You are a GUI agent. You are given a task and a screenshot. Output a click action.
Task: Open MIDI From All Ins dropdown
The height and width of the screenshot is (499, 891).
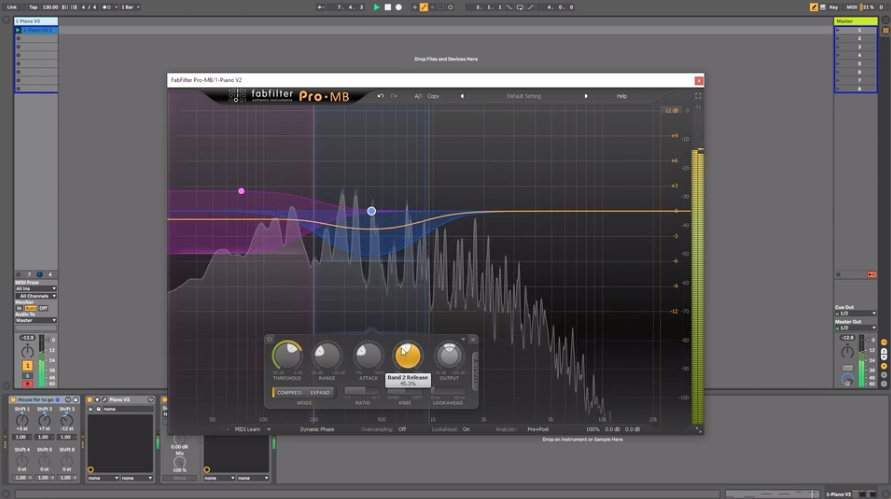point(36,289)
